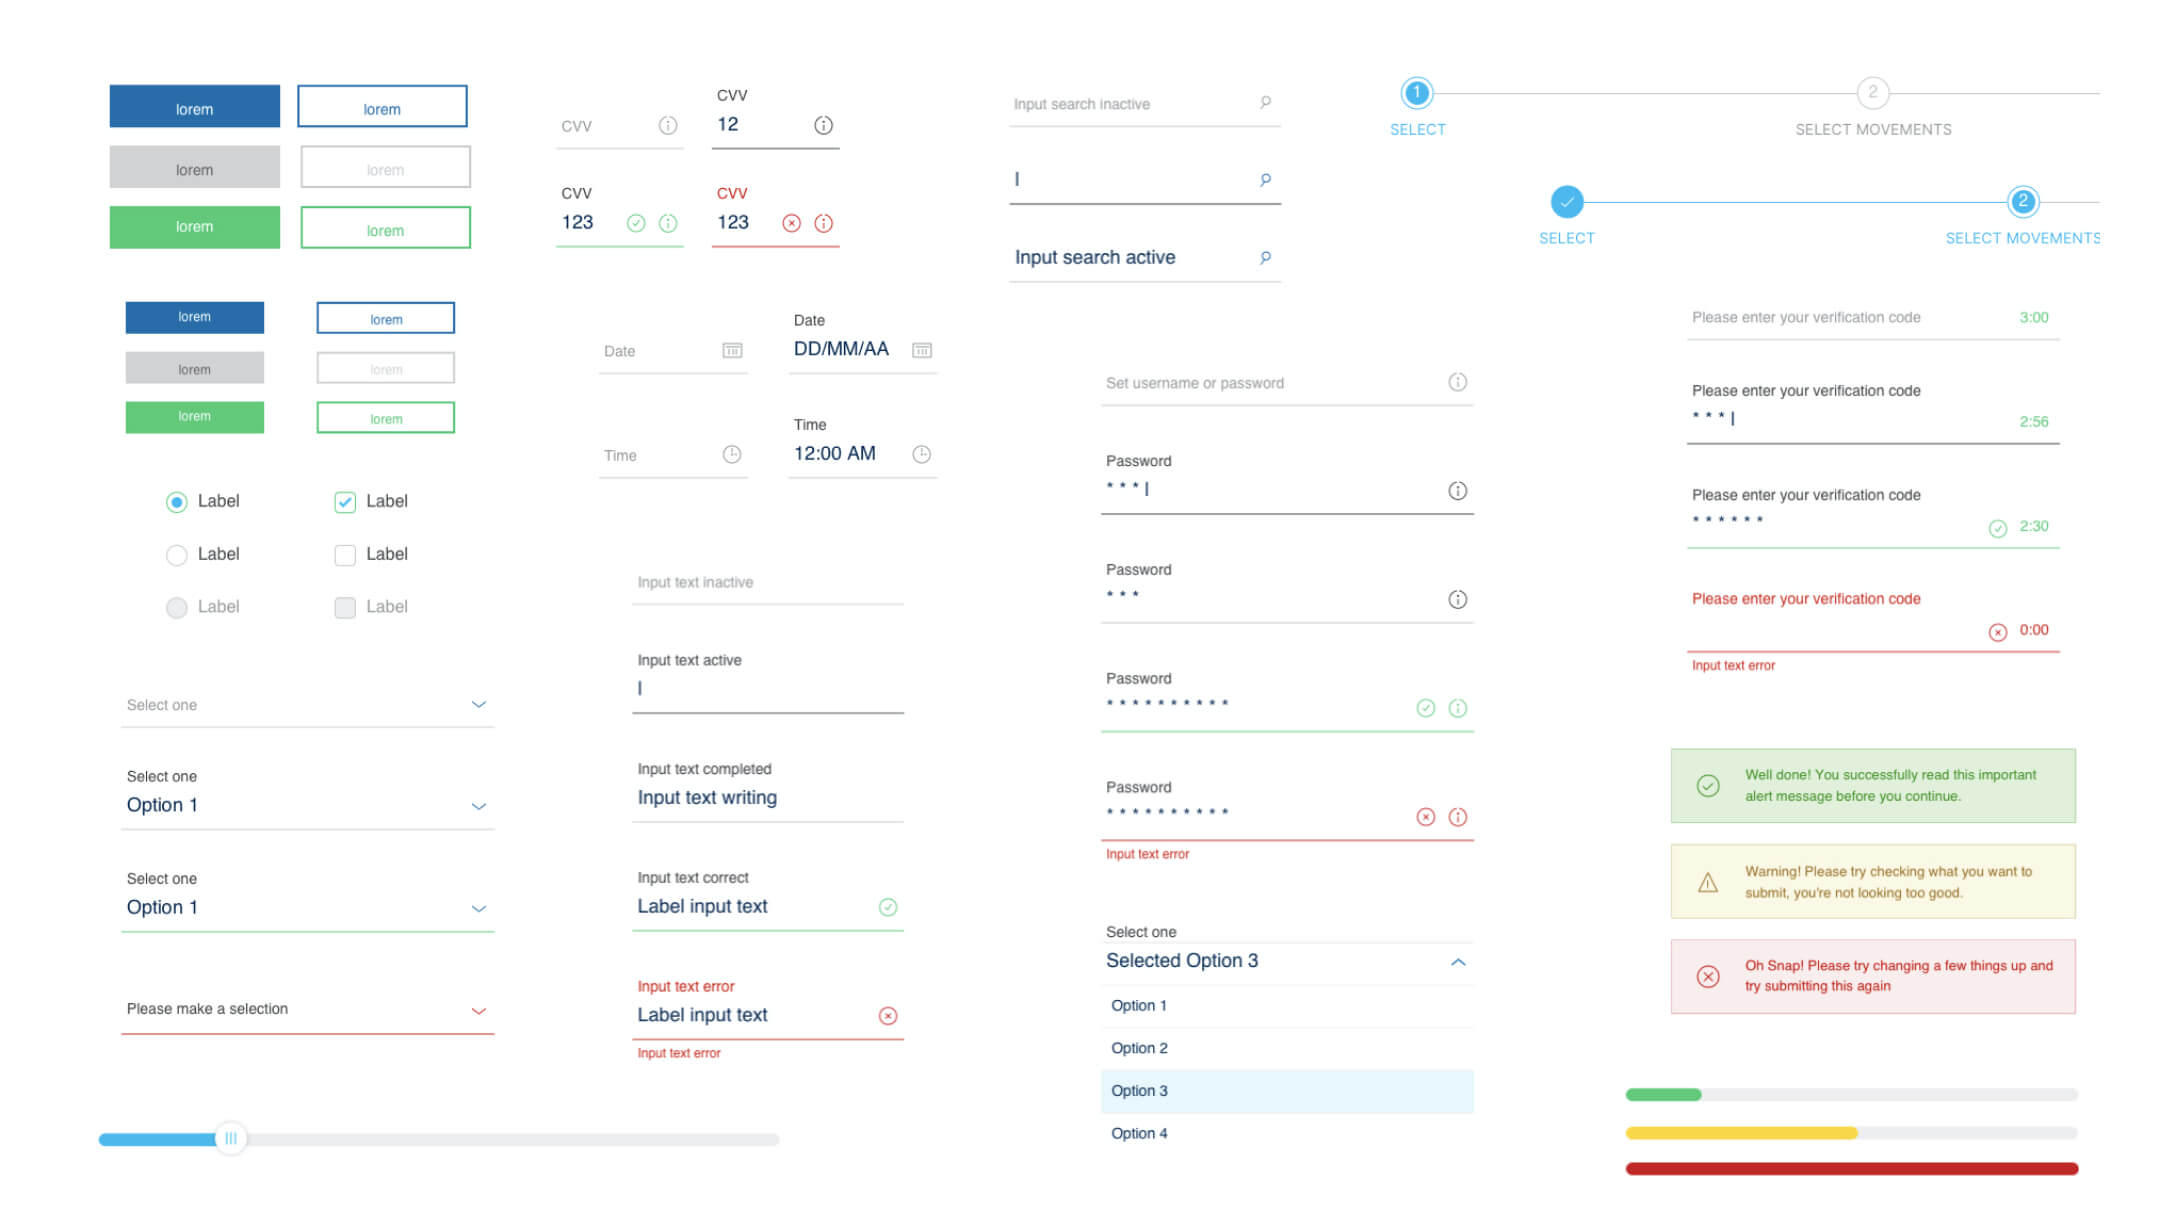Select Option 2 in the dropdown list

click(x=1139, y=1048)
